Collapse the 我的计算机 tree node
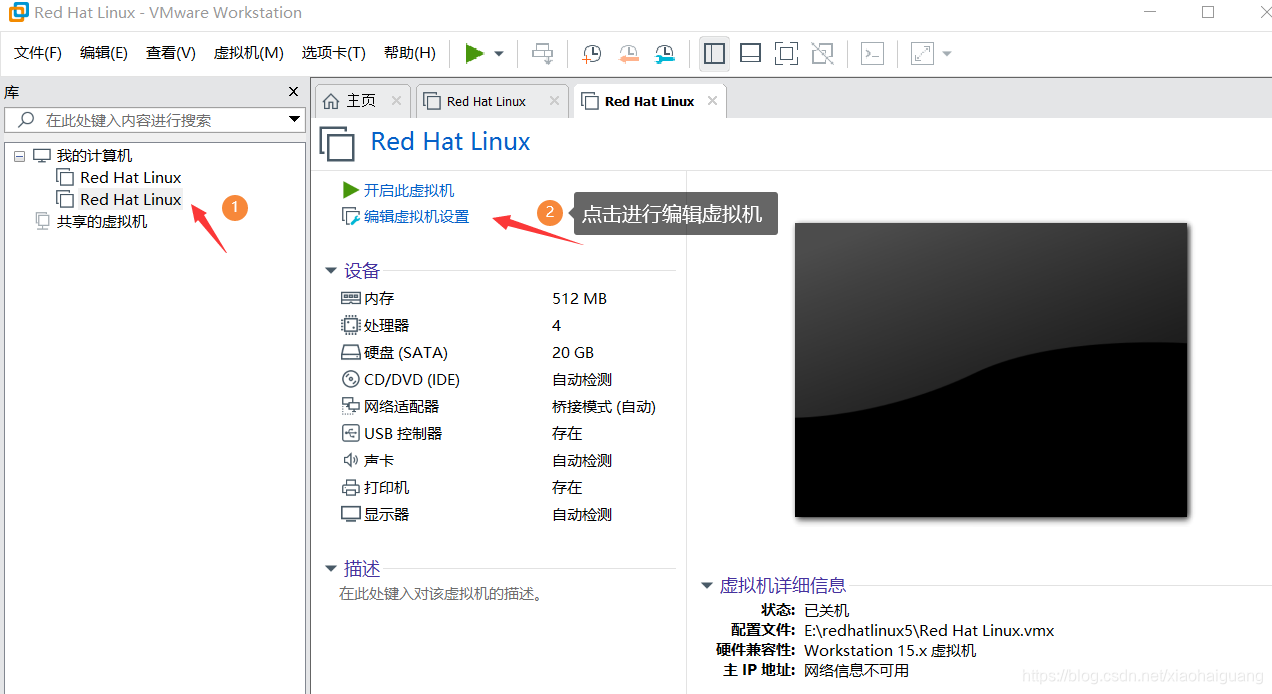This screenshot has width=1272, height=694. coord(19,156)
